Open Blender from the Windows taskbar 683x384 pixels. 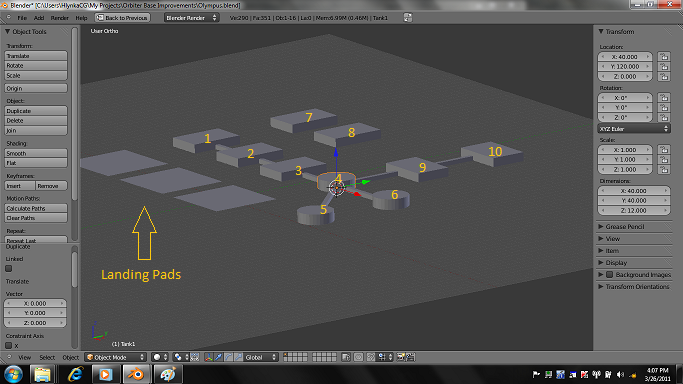point(136,374)
